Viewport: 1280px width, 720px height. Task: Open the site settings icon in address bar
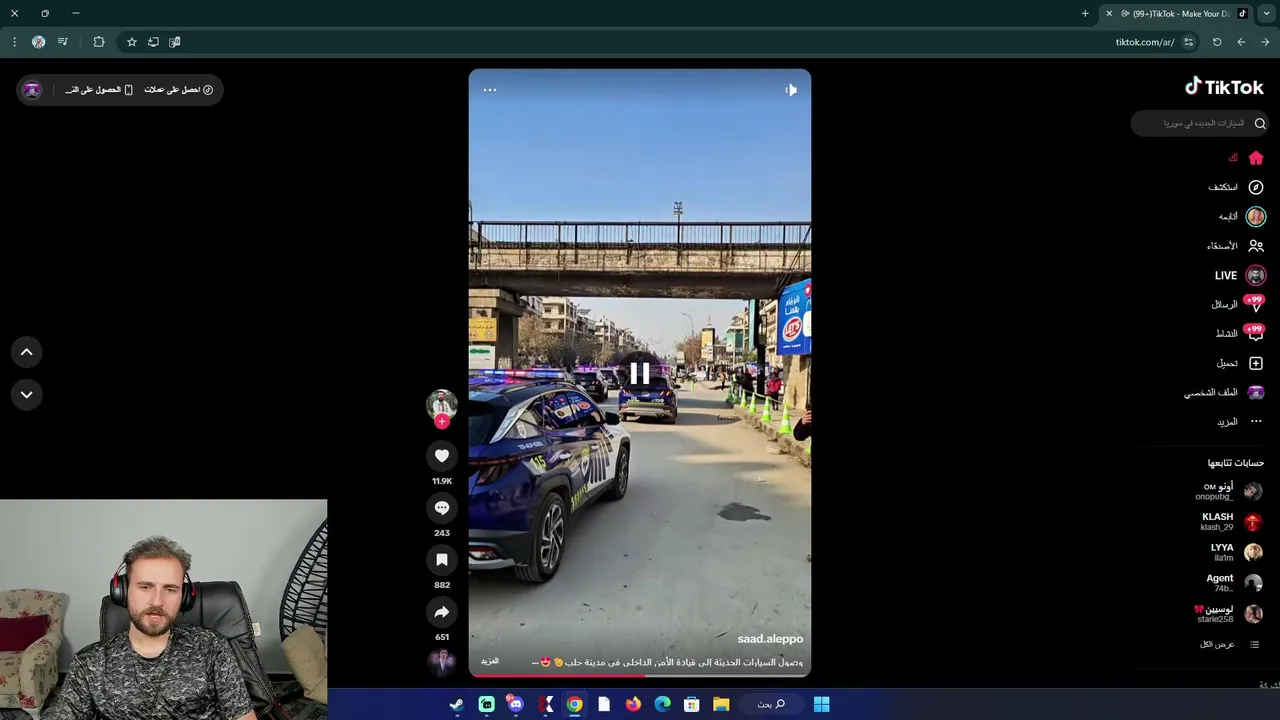pyautogui.click(x=1188, y=42)
